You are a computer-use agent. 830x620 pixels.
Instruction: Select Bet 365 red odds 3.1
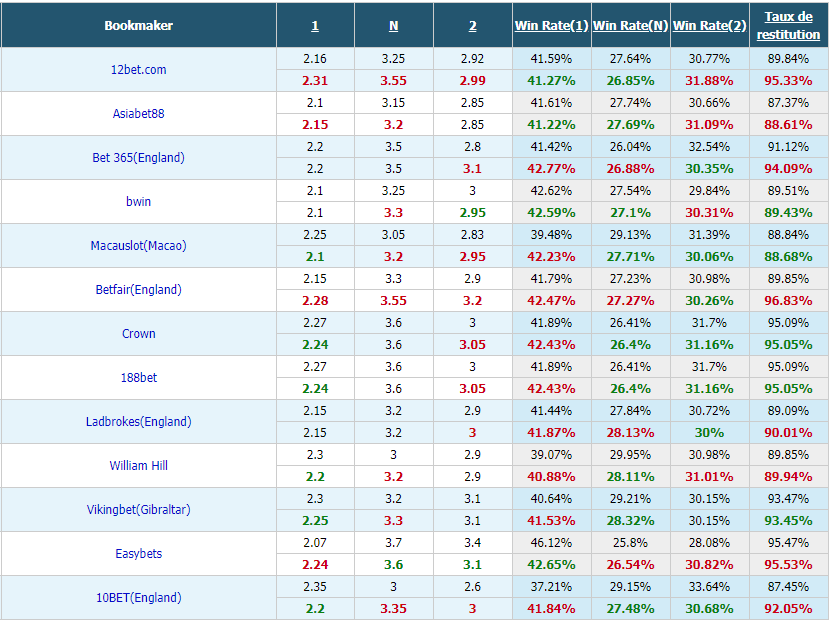[473, 168]
